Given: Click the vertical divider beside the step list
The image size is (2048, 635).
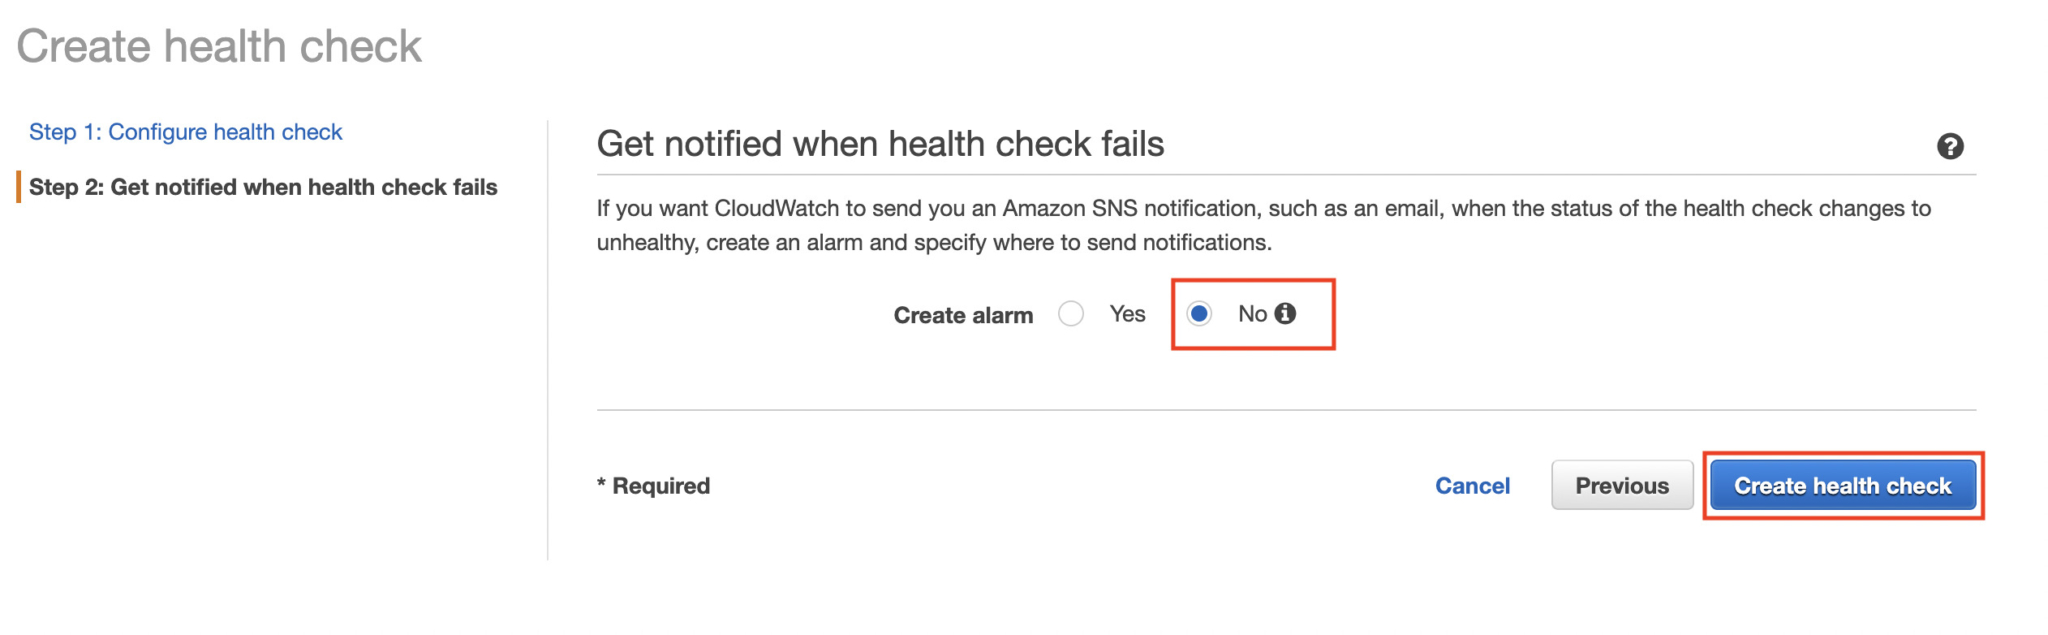Looking at the screenshot, I should (x=548, y=340).
